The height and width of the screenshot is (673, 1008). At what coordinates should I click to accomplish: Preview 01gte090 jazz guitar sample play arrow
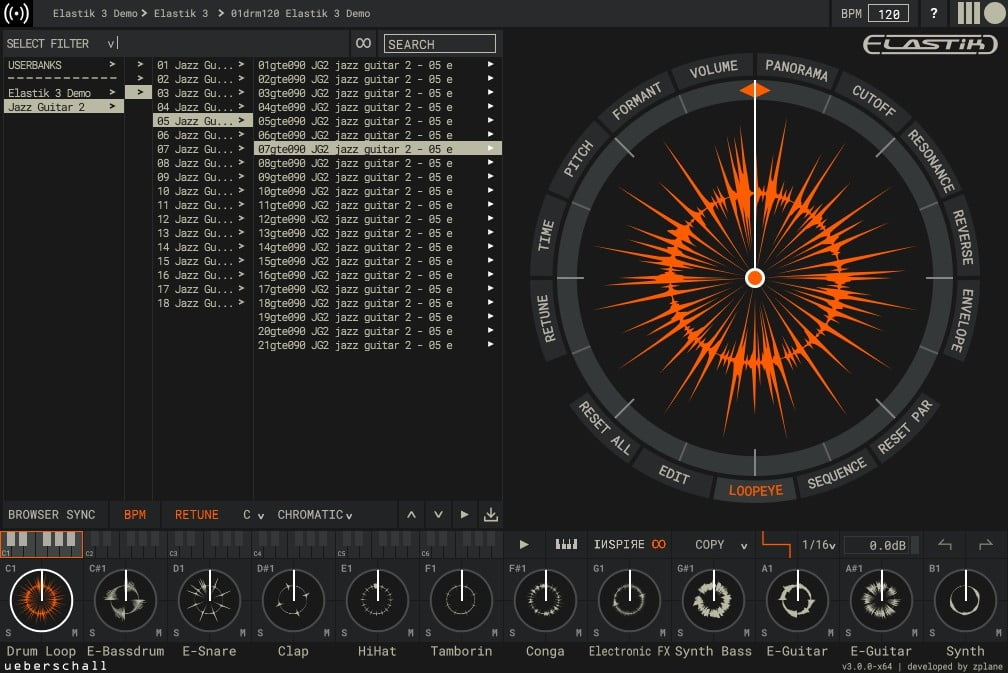tap(490, 64)
